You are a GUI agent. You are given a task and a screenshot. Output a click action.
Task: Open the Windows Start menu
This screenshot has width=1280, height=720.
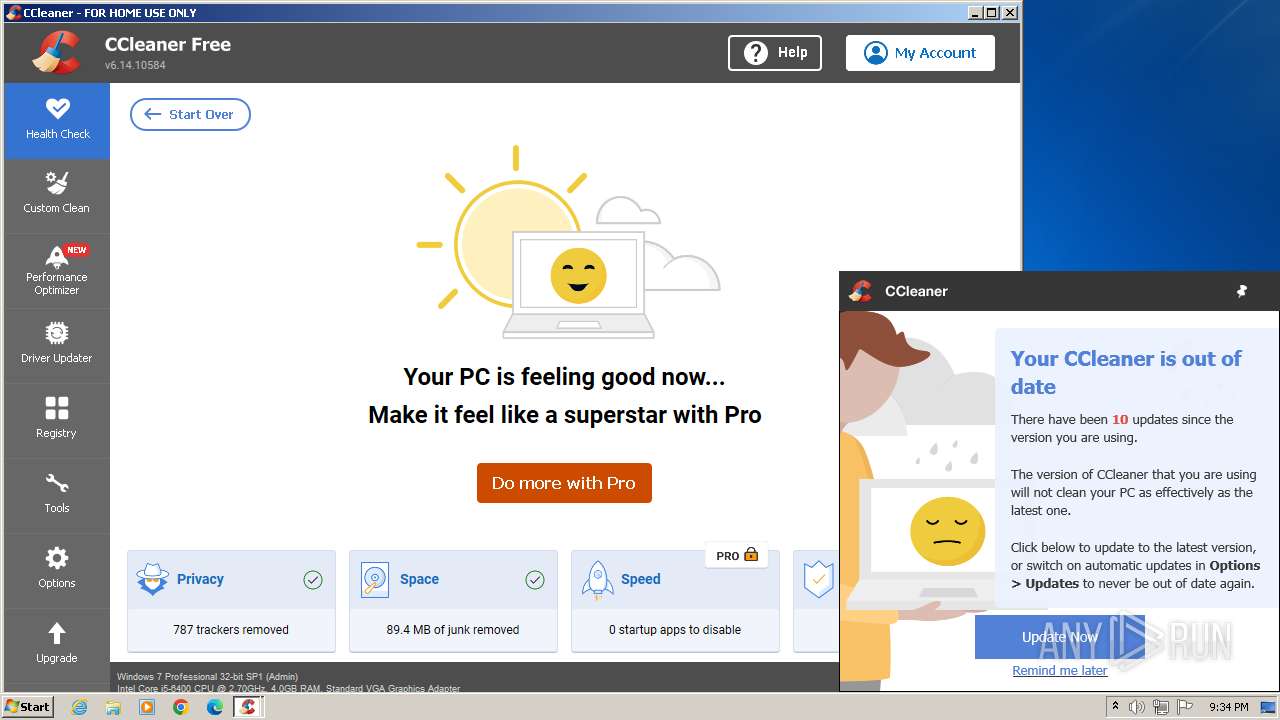pos(28,706)
